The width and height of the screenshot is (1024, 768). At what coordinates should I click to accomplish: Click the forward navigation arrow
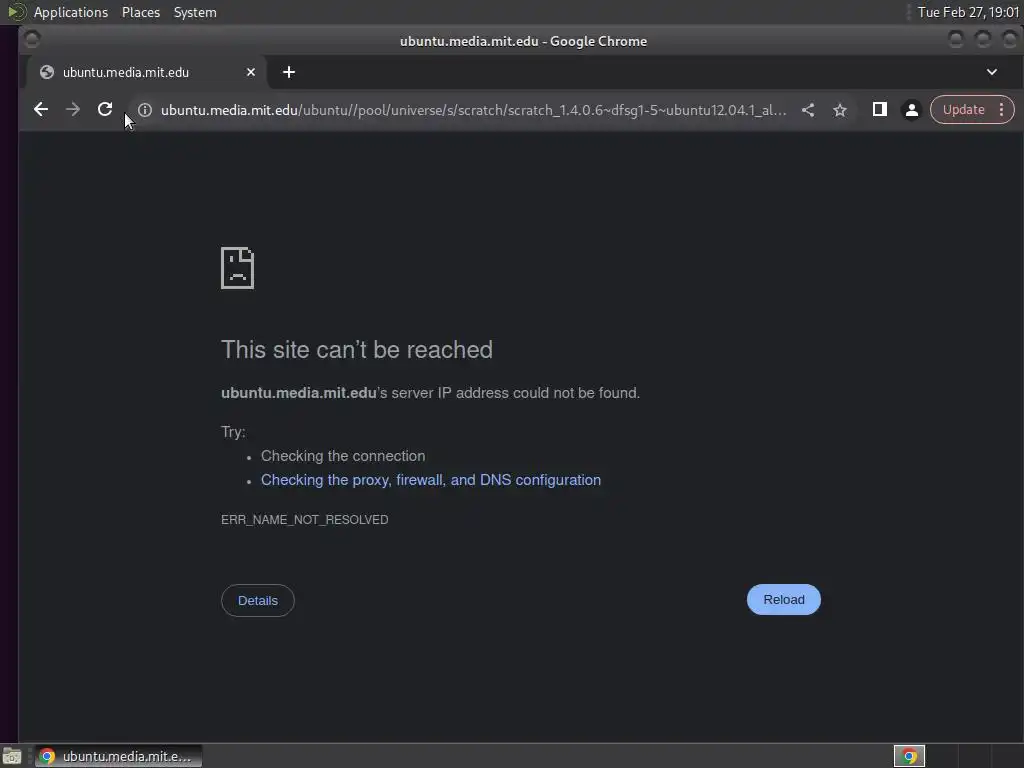(x=72, y=110)
